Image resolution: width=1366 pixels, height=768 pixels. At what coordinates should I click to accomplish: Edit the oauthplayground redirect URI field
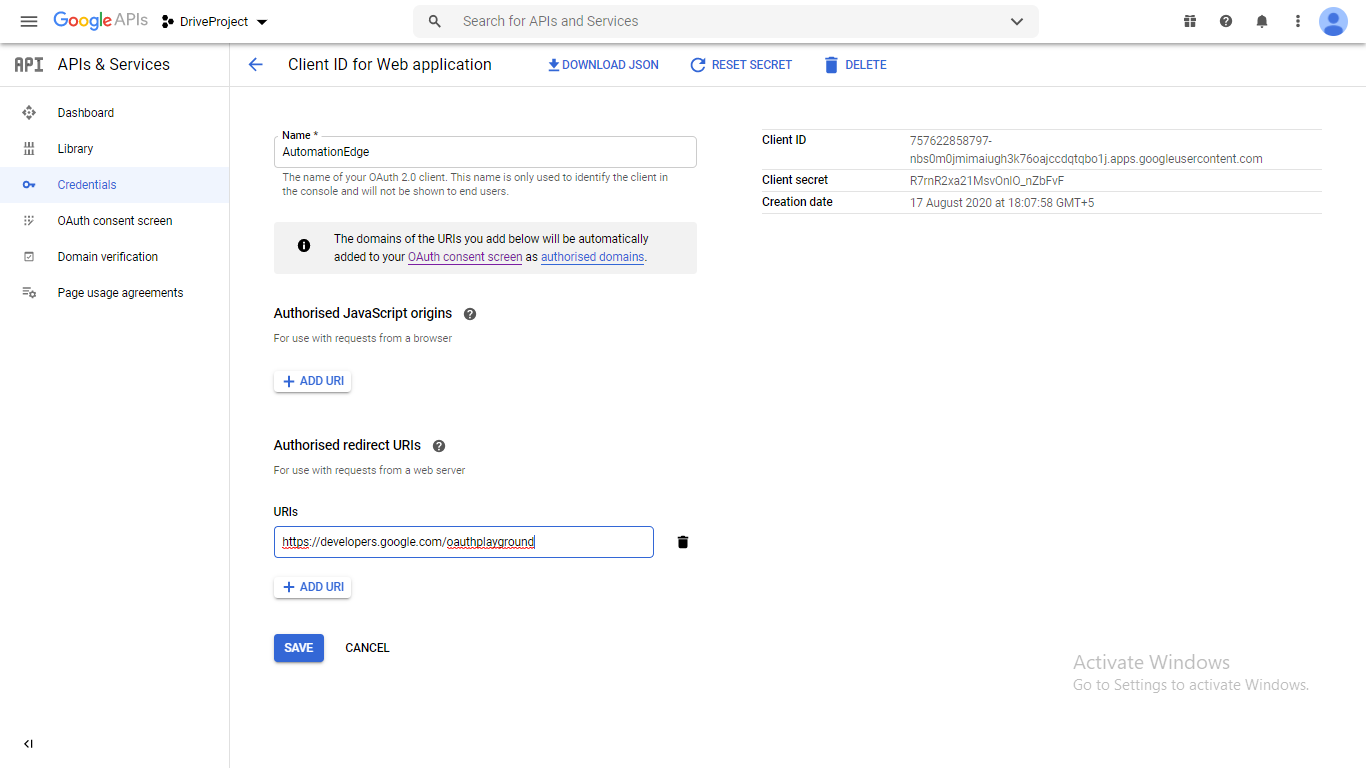pyautogui.click(x=464, y=542)
